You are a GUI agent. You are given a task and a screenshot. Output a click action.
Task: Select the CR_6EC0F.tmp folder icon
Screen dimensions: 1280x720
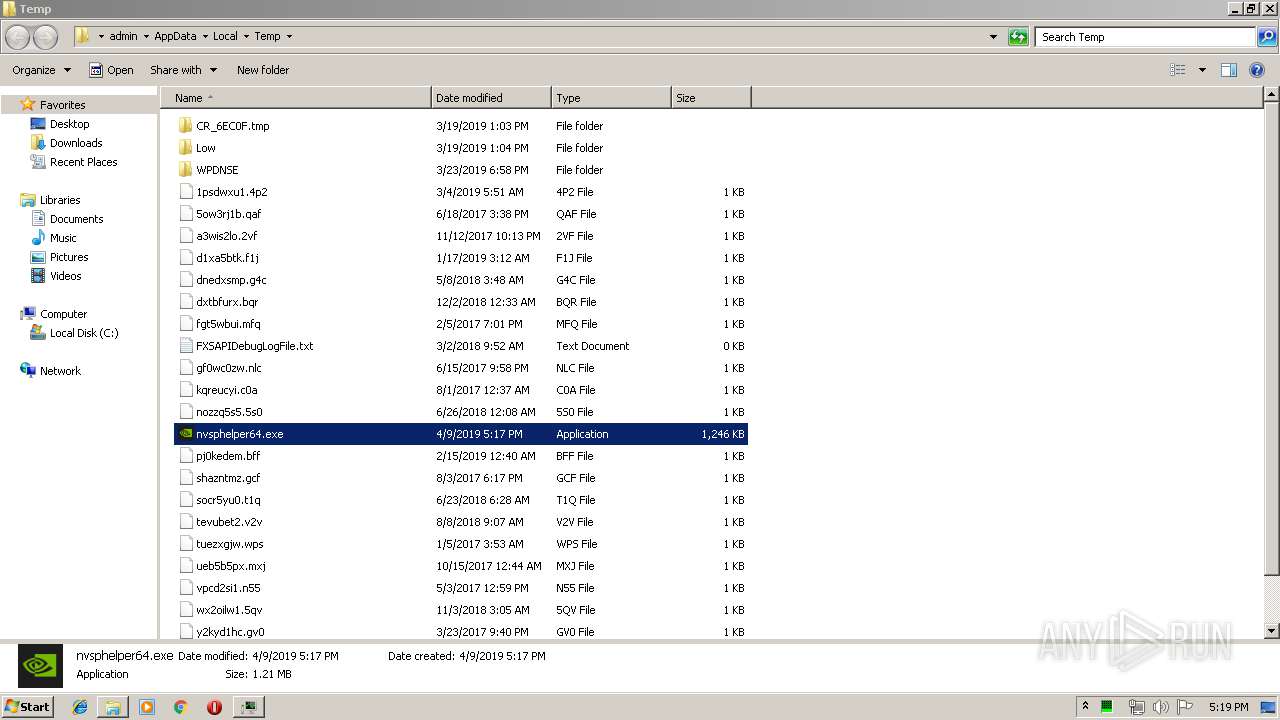185,126
